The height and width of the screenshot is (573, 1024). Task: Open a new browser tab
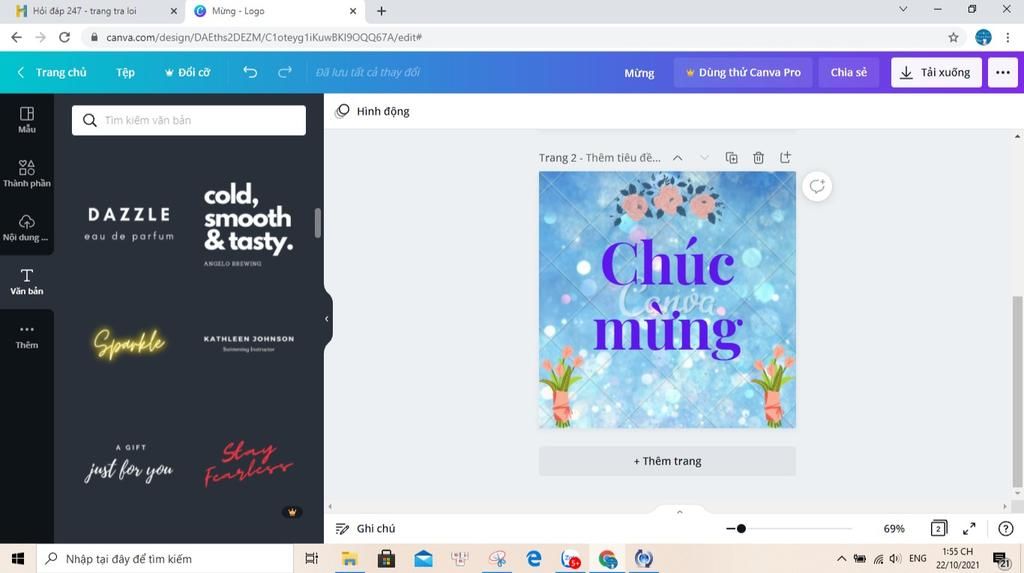381,11
